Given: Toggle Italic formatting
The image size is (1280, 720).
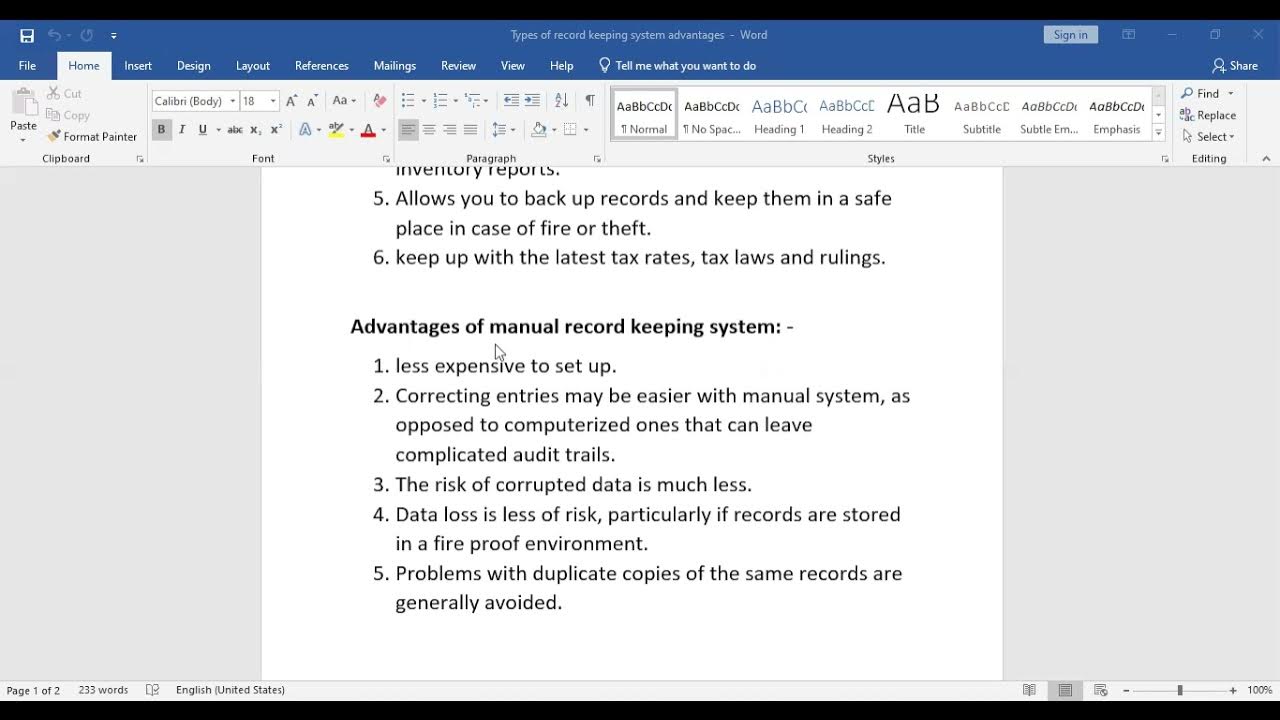Looking at the screenshot, I should pos(182,130).
